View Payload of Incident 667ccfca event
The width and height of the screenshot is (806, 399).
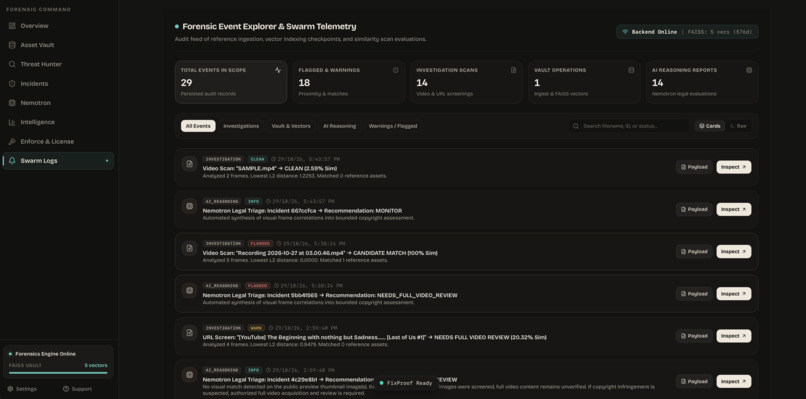coord(694,209)
